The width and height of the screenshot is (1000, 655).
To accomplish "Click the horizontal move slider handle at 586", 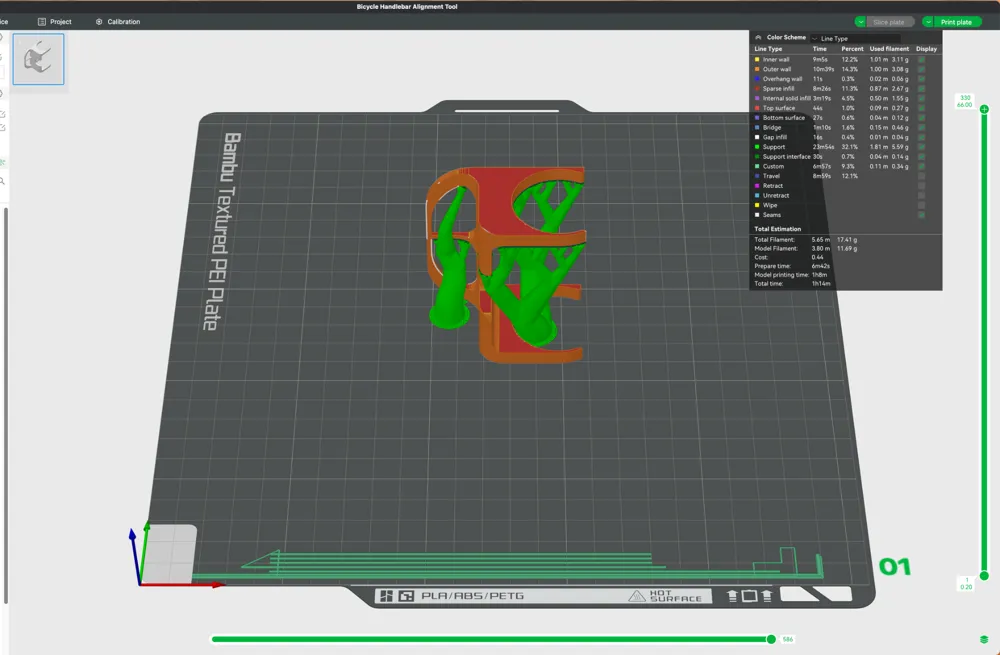I will pyautogui.click(x=771, y=639).
